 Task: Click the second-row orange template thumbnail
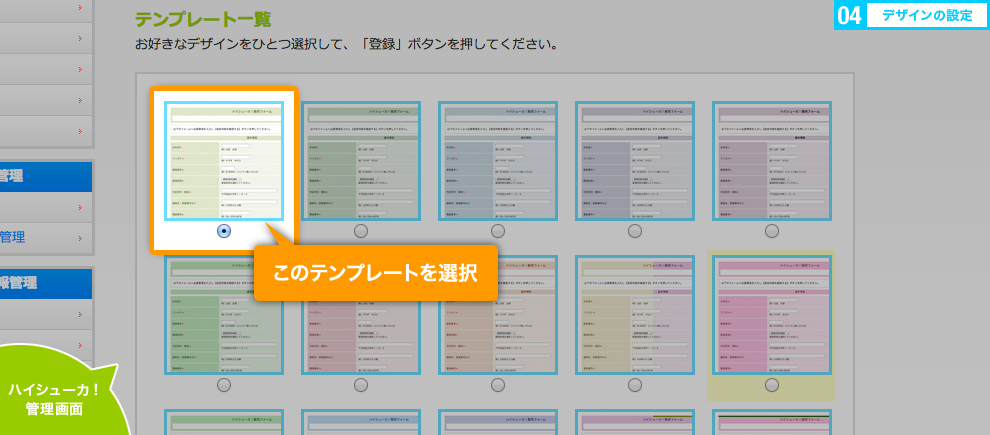(498, 315)
